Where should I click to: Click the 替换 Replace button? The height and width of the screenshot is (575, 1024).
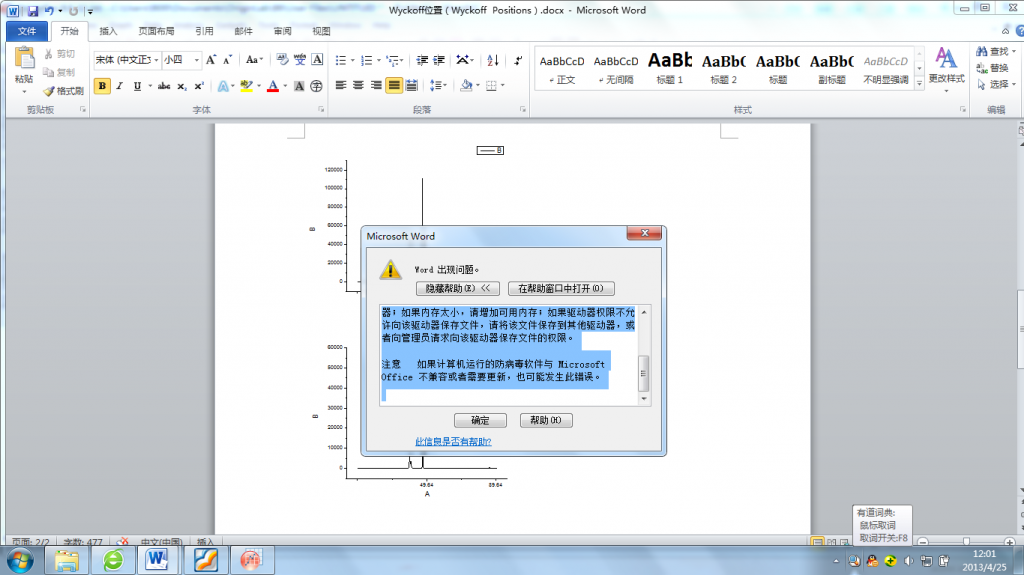pos(993,68)
